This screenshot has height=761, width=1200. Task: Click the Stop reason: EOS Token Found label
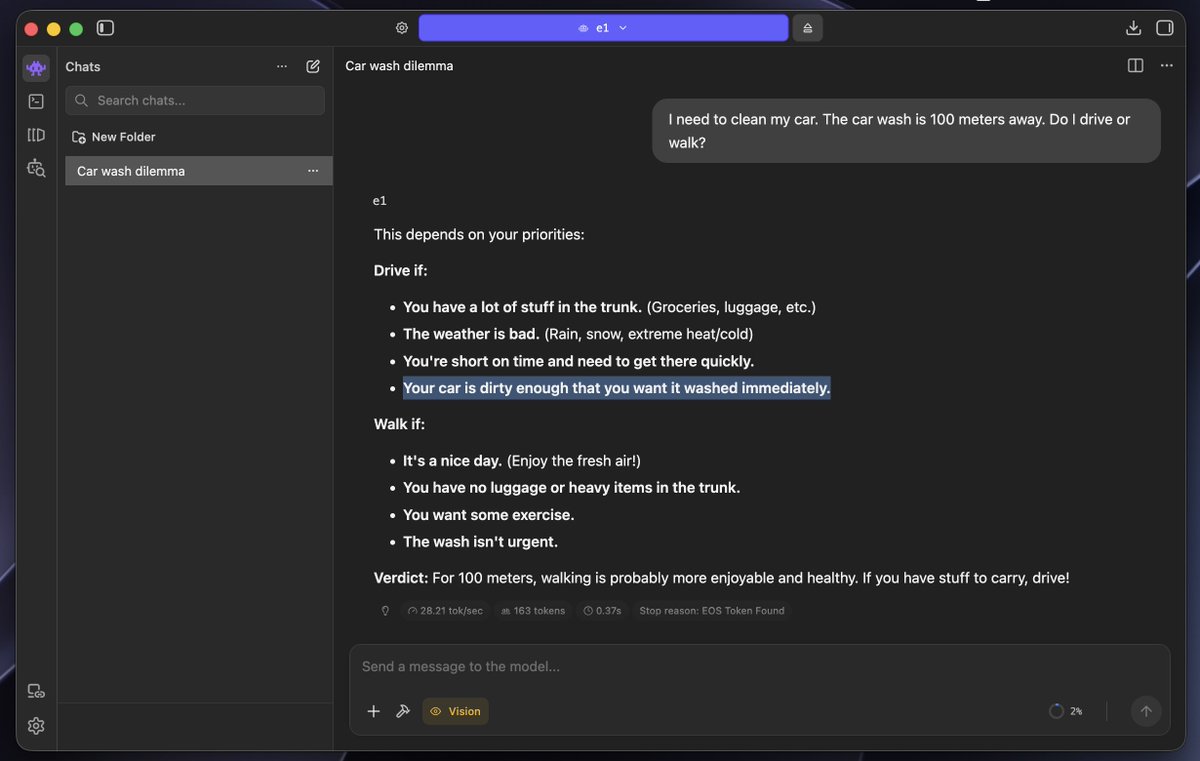712,610
